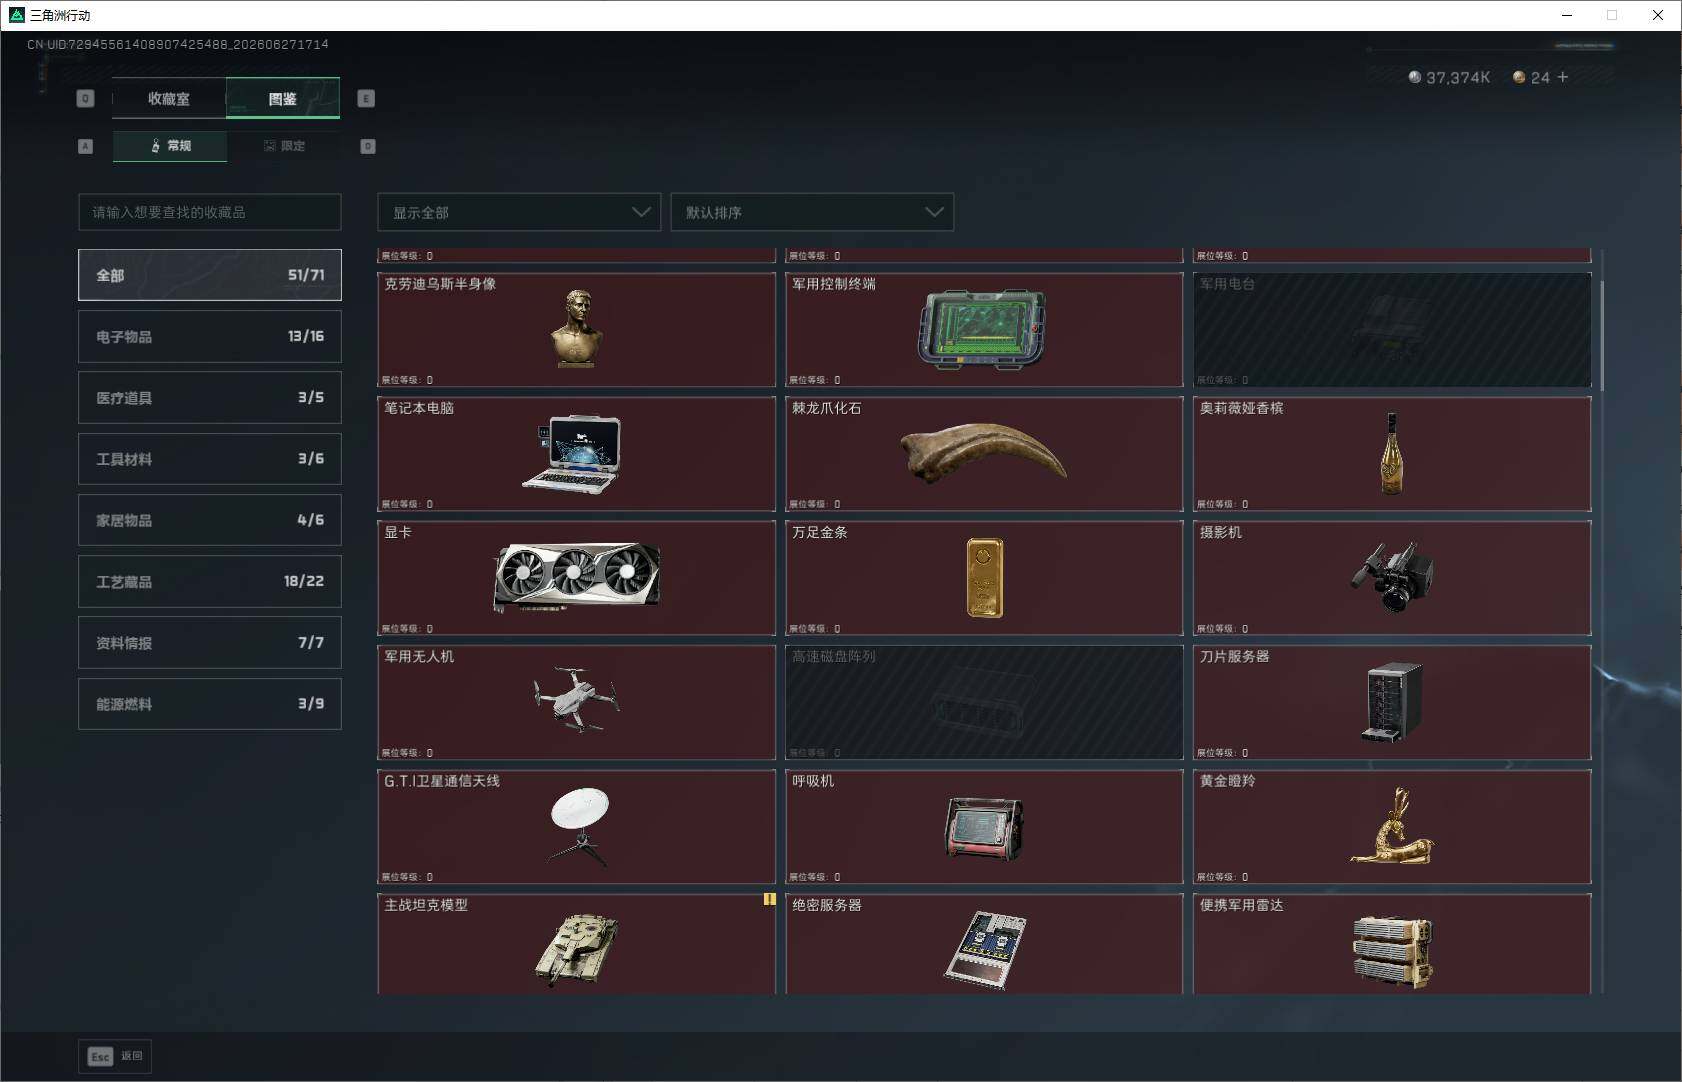Open the 便携军用雷达 radar item
Screen dimensions: 1682x1082
pyautogui.click(x=1392, y=943)
